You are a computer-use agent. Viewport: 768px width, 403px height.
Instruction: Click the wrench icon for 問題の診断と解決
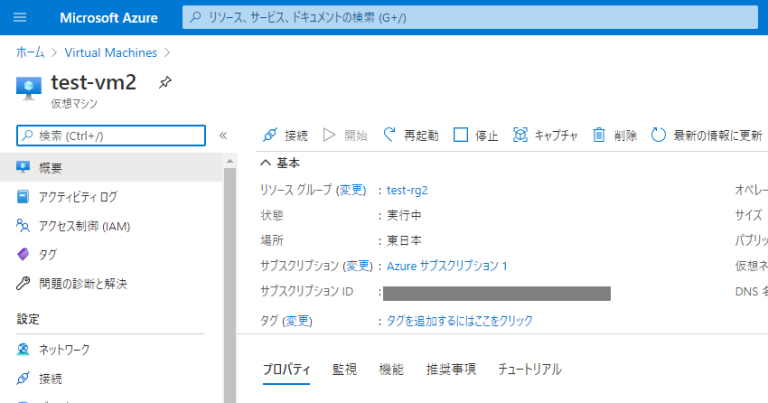(x=23, y=283)
